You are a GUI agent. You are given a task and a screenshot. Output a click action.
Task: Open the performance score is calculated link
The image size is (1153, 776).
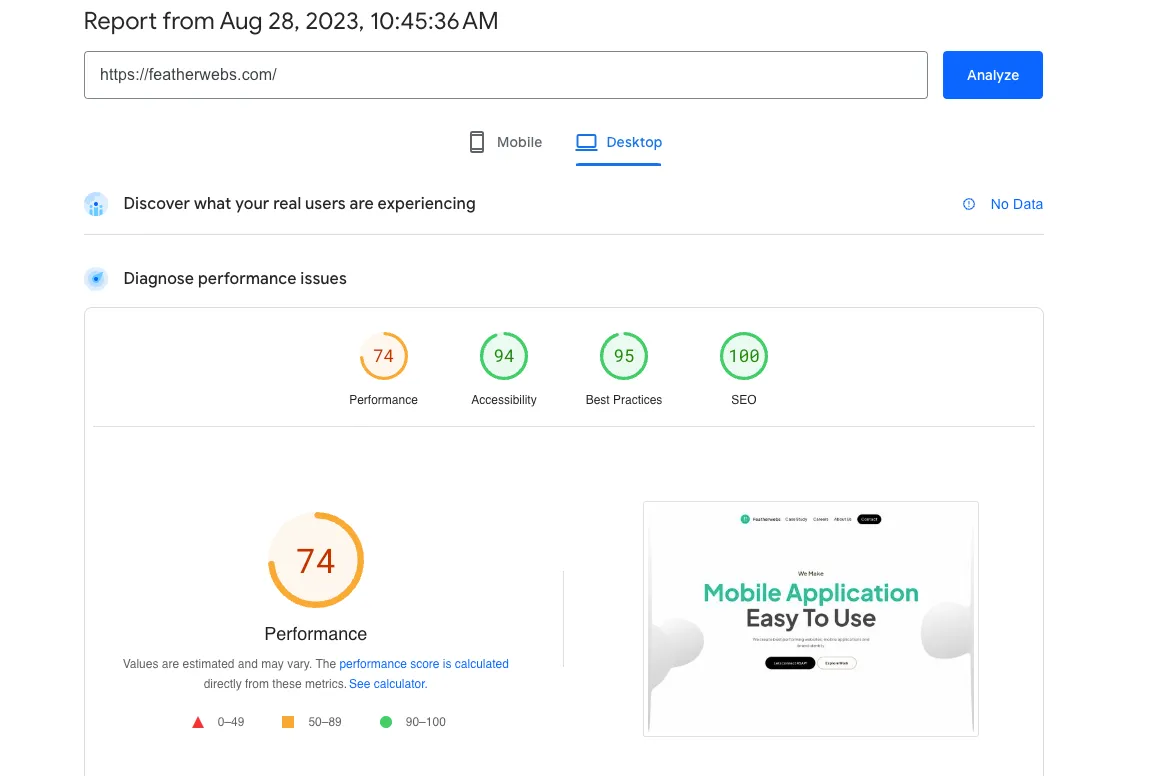click(x=424, y=663)
